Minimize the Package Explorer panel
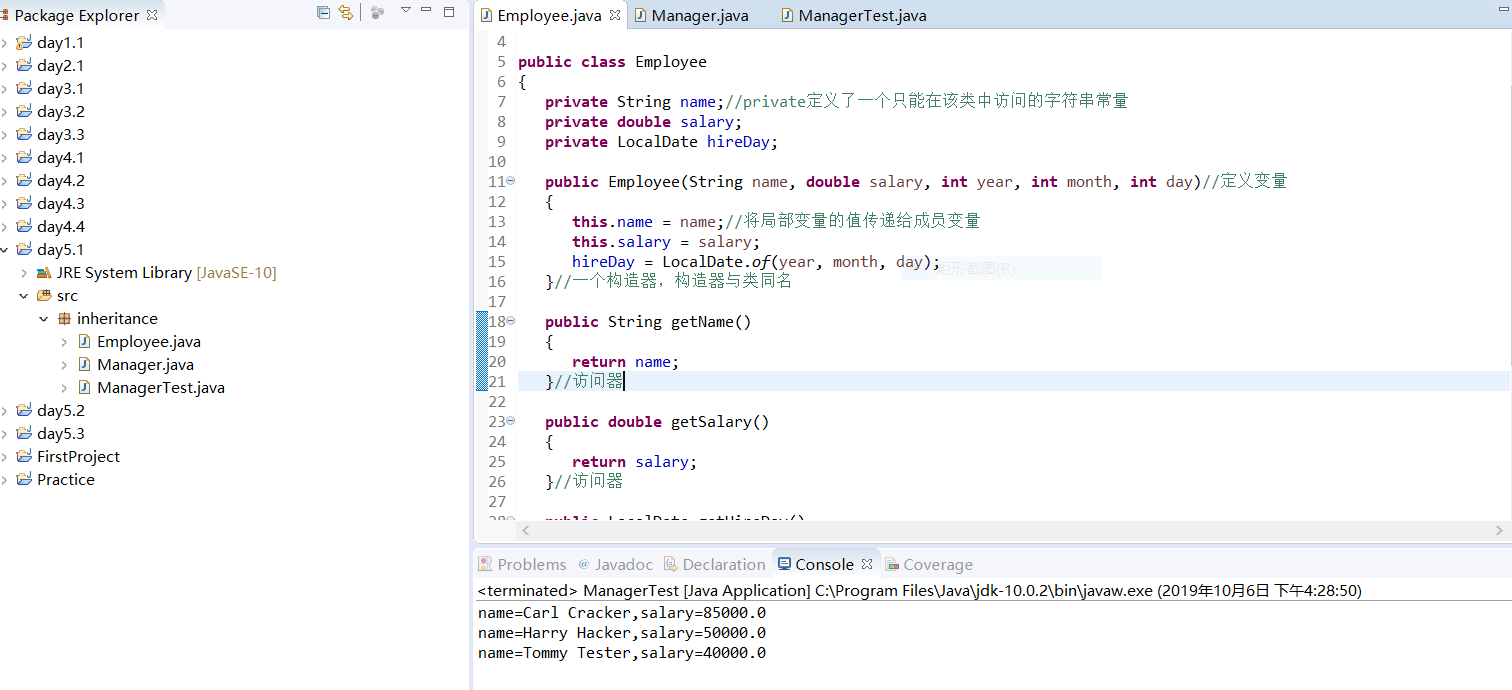 pos(427,10)
